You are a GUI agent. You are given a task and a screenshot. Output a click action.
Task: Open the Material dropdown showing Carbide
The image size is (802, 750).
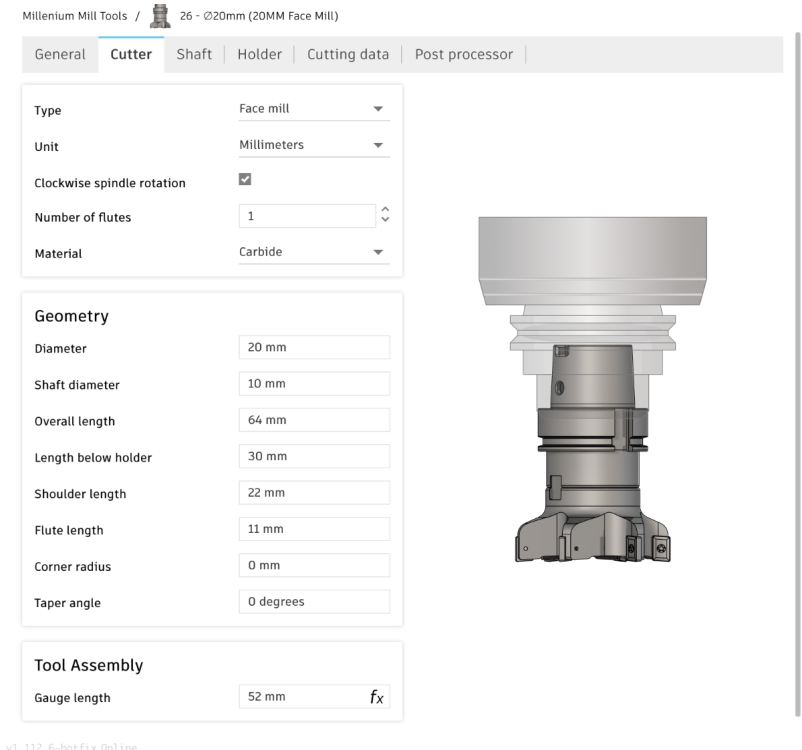point(314,252)
